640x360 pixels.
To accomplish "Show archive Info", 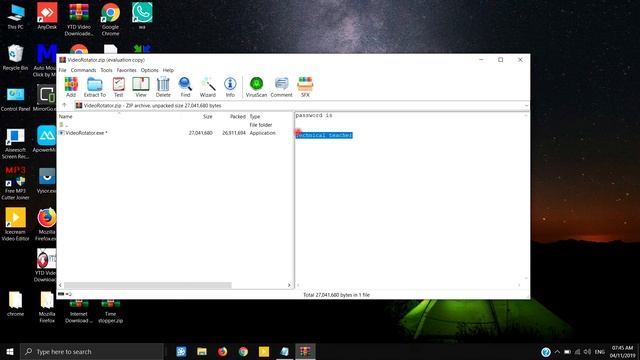I will tap(230, 87).
